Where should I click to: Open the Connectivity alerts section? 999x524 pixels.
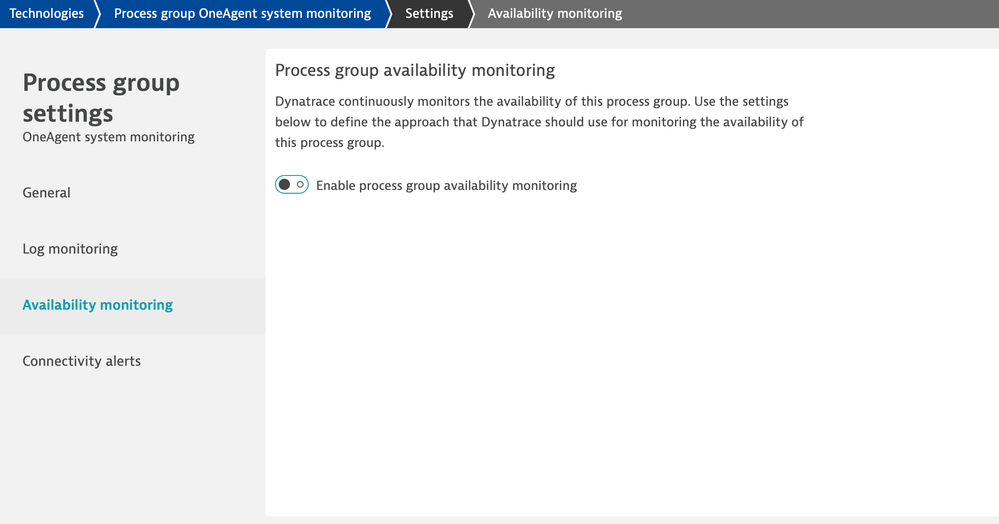[x=82, y=361]
